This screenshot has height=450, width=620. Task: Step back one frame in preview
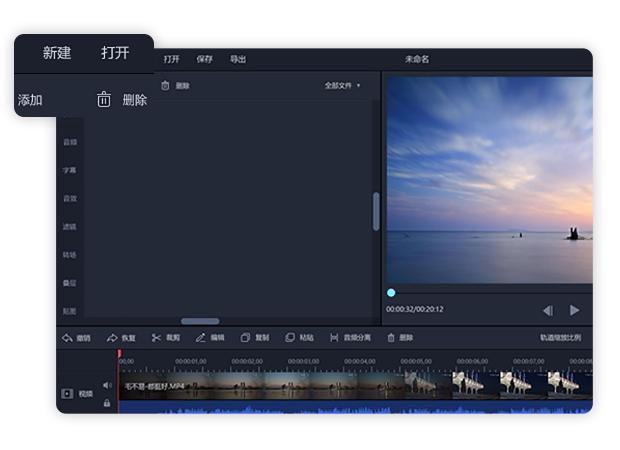pyautogui.click(x=548, y=310)
